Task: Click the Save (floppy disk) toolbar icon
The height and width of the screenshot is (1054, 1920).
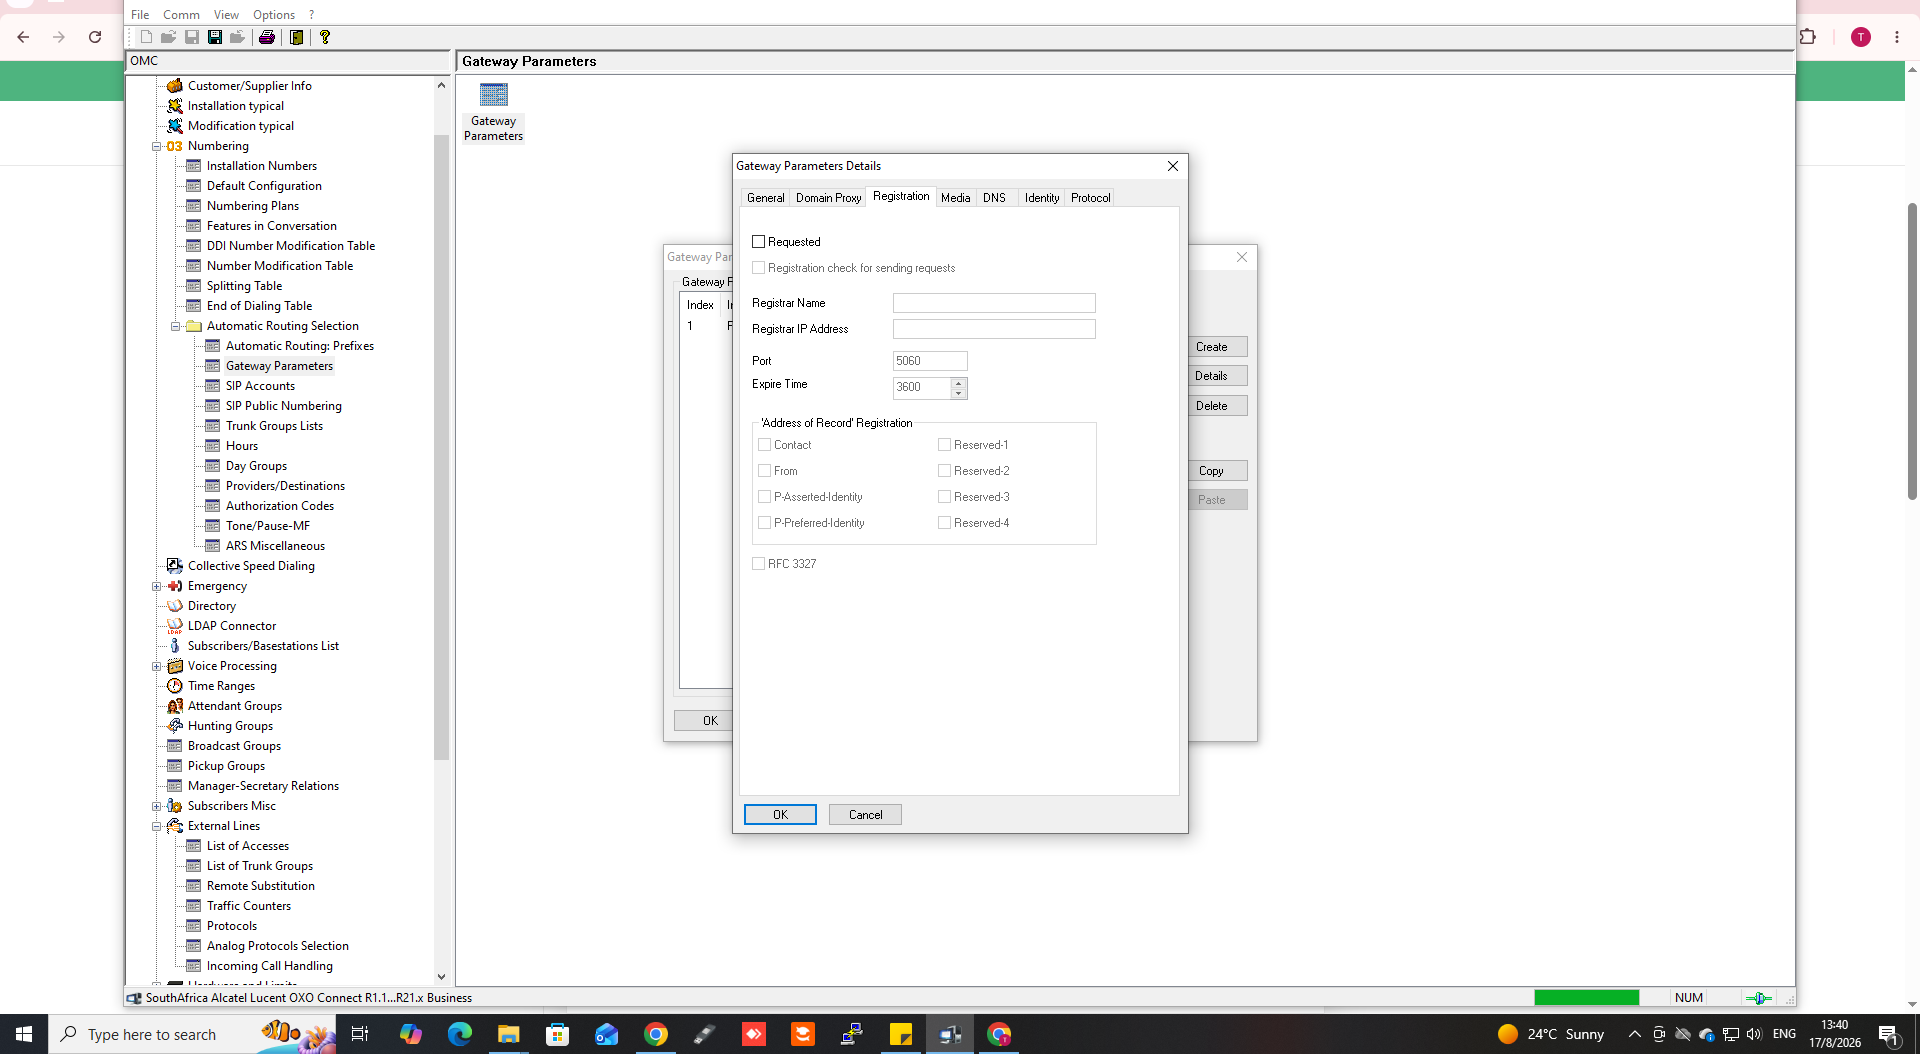Action: 215,37
